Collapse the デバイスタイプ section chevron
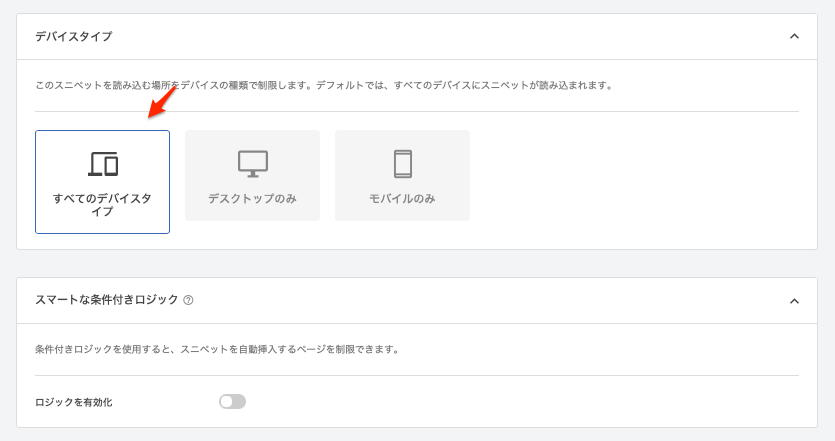This screenshot has height=441, width=835. click(794, 36)
